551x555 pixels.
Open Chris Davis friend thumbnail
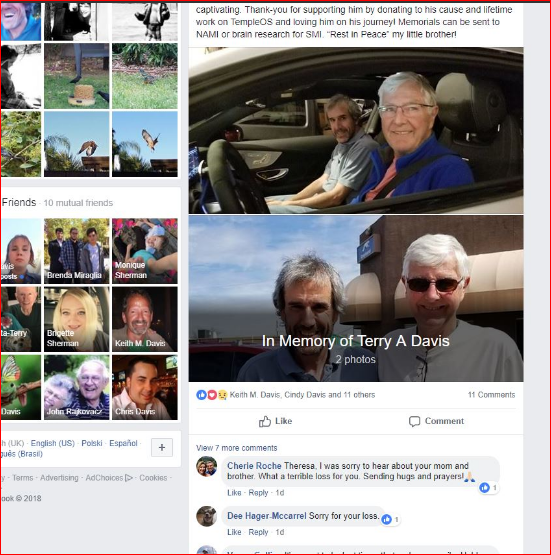[145, 387]
